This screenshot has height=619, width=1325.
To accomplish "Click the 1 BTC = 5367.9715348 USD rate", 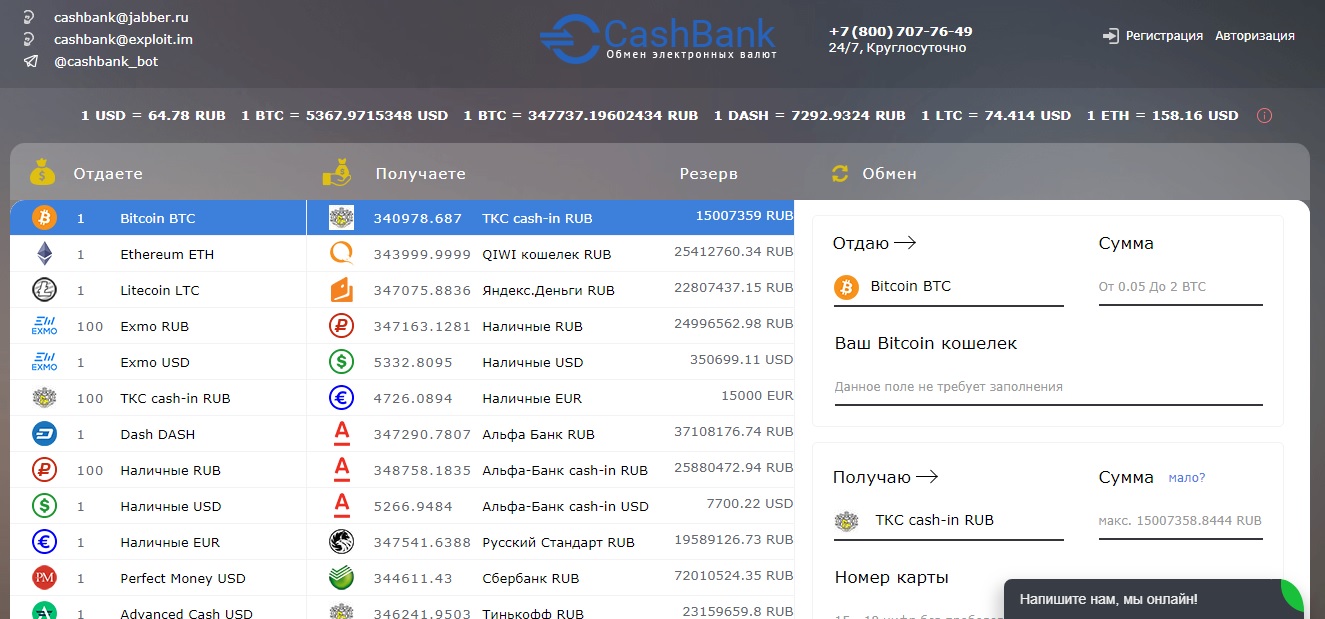I will click(344, 116).
